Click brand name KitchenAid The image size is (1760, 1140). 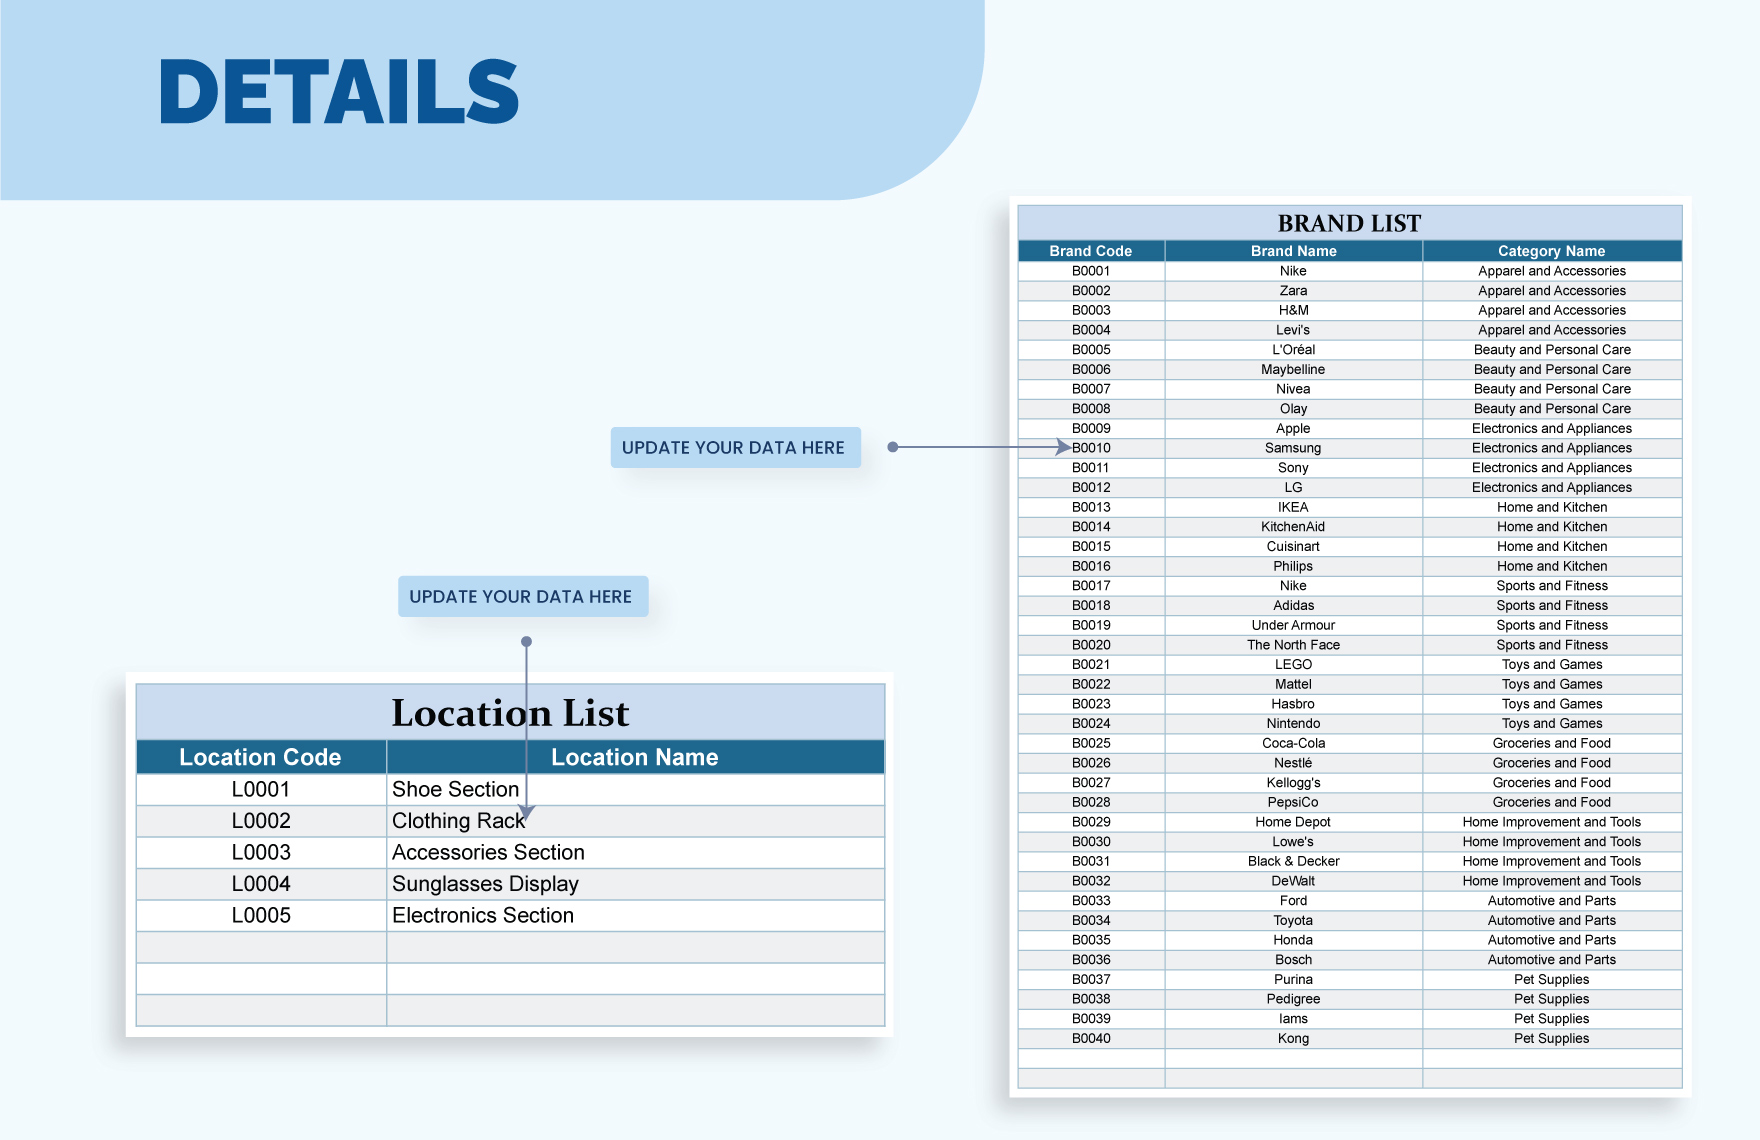[x=1293, y=527]
